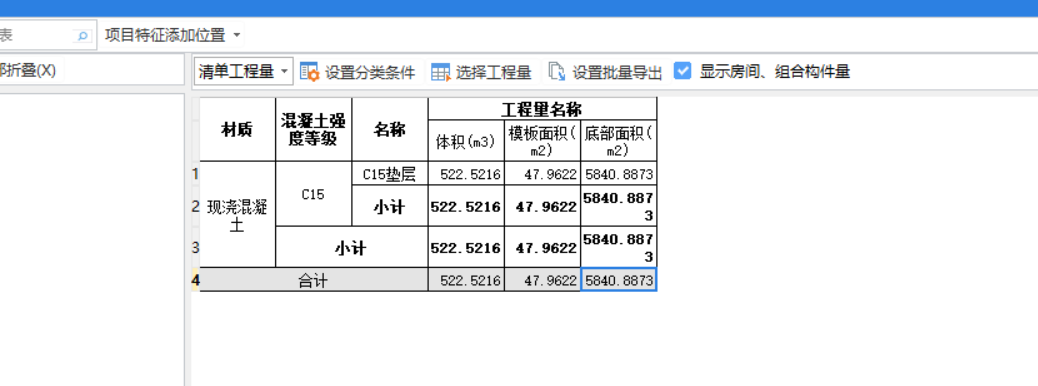The width and height of the screenshot is (1038, 386).
Task: Click the 设置分类条件 icon
Action: click(x=309, y=72)
